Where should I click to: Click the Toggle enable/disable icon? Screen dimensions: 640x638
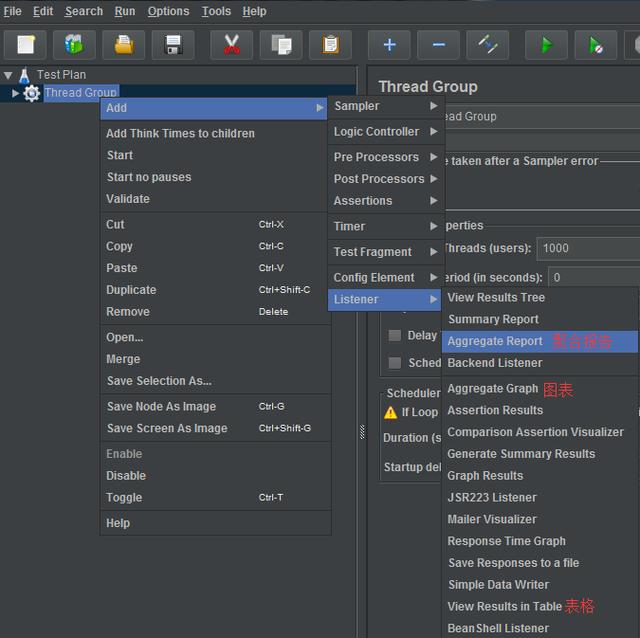point(488,45)
